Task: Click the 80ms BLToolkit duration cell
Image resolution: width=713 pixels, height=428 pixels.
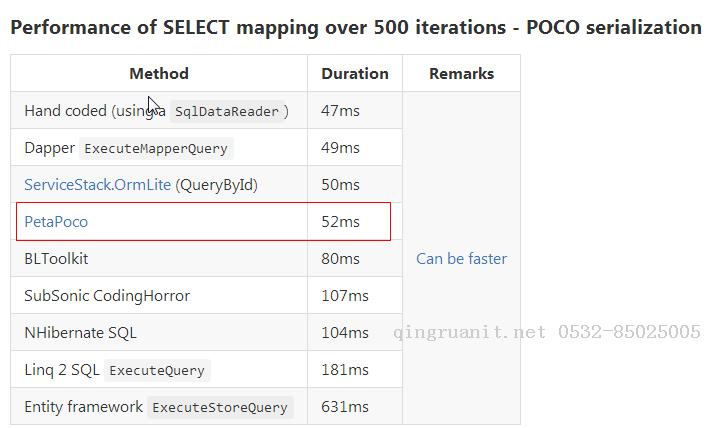Action: coord(340,259)
